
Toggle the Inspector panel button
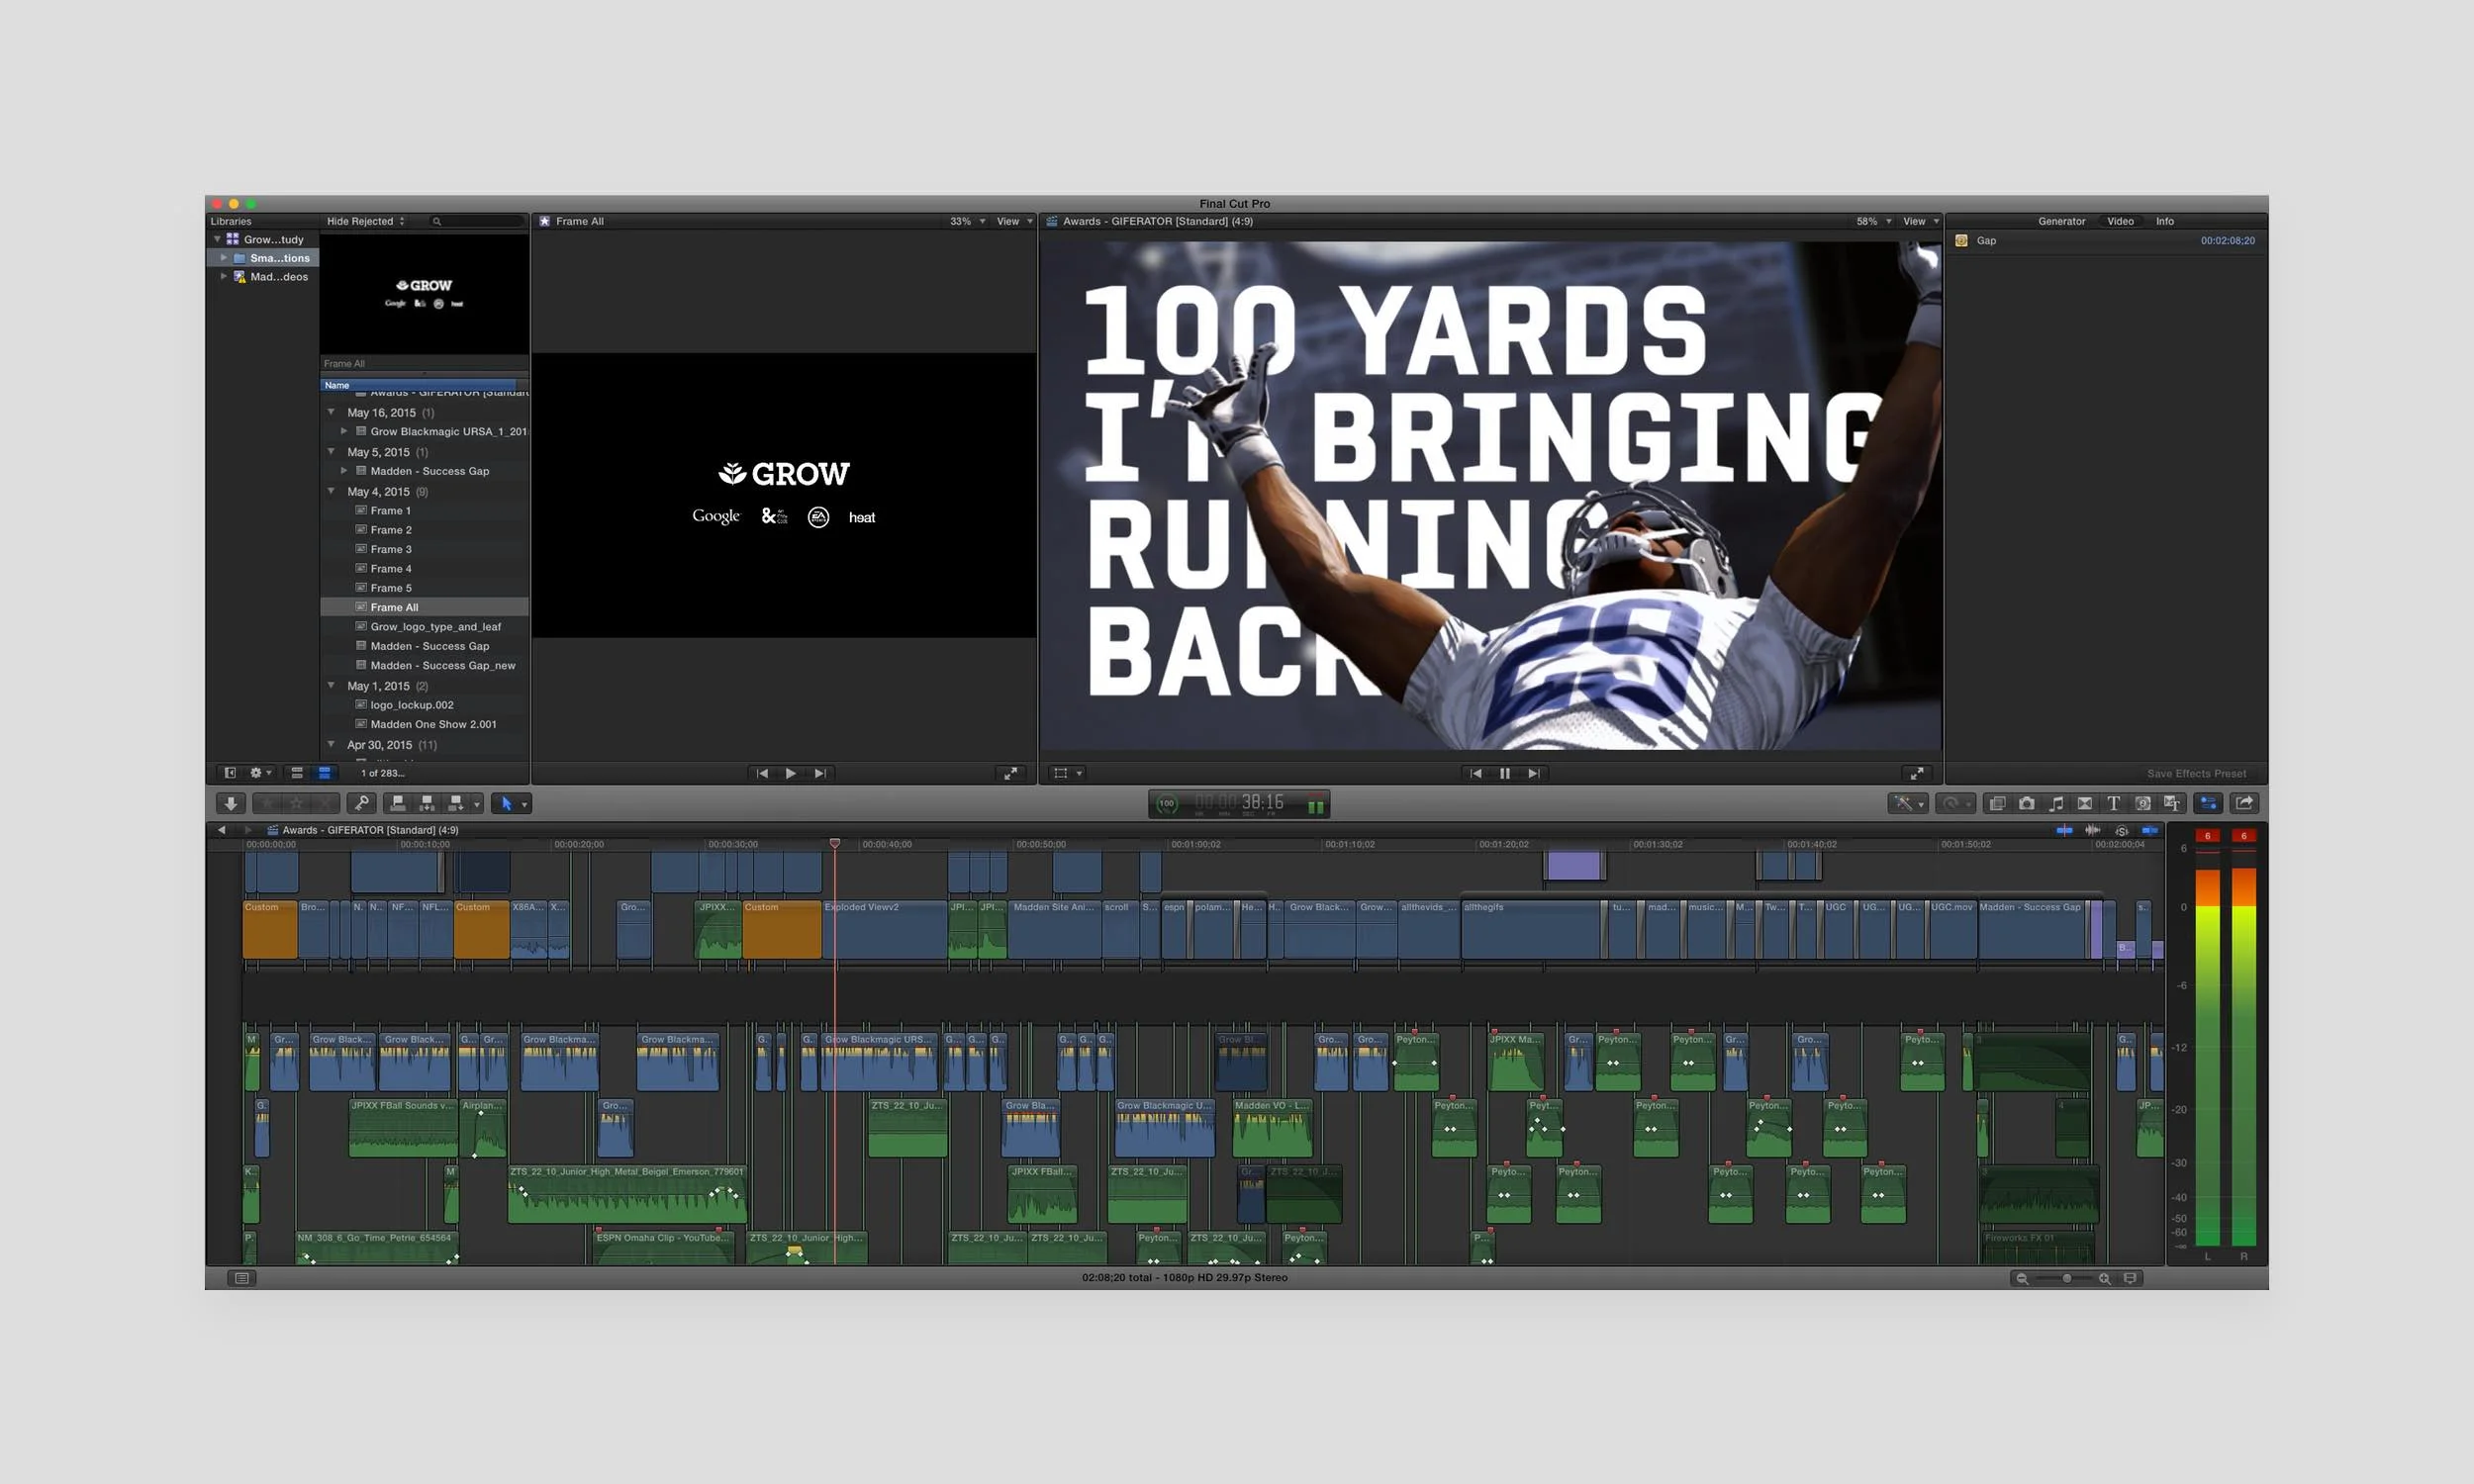[x=2208, y=803]
